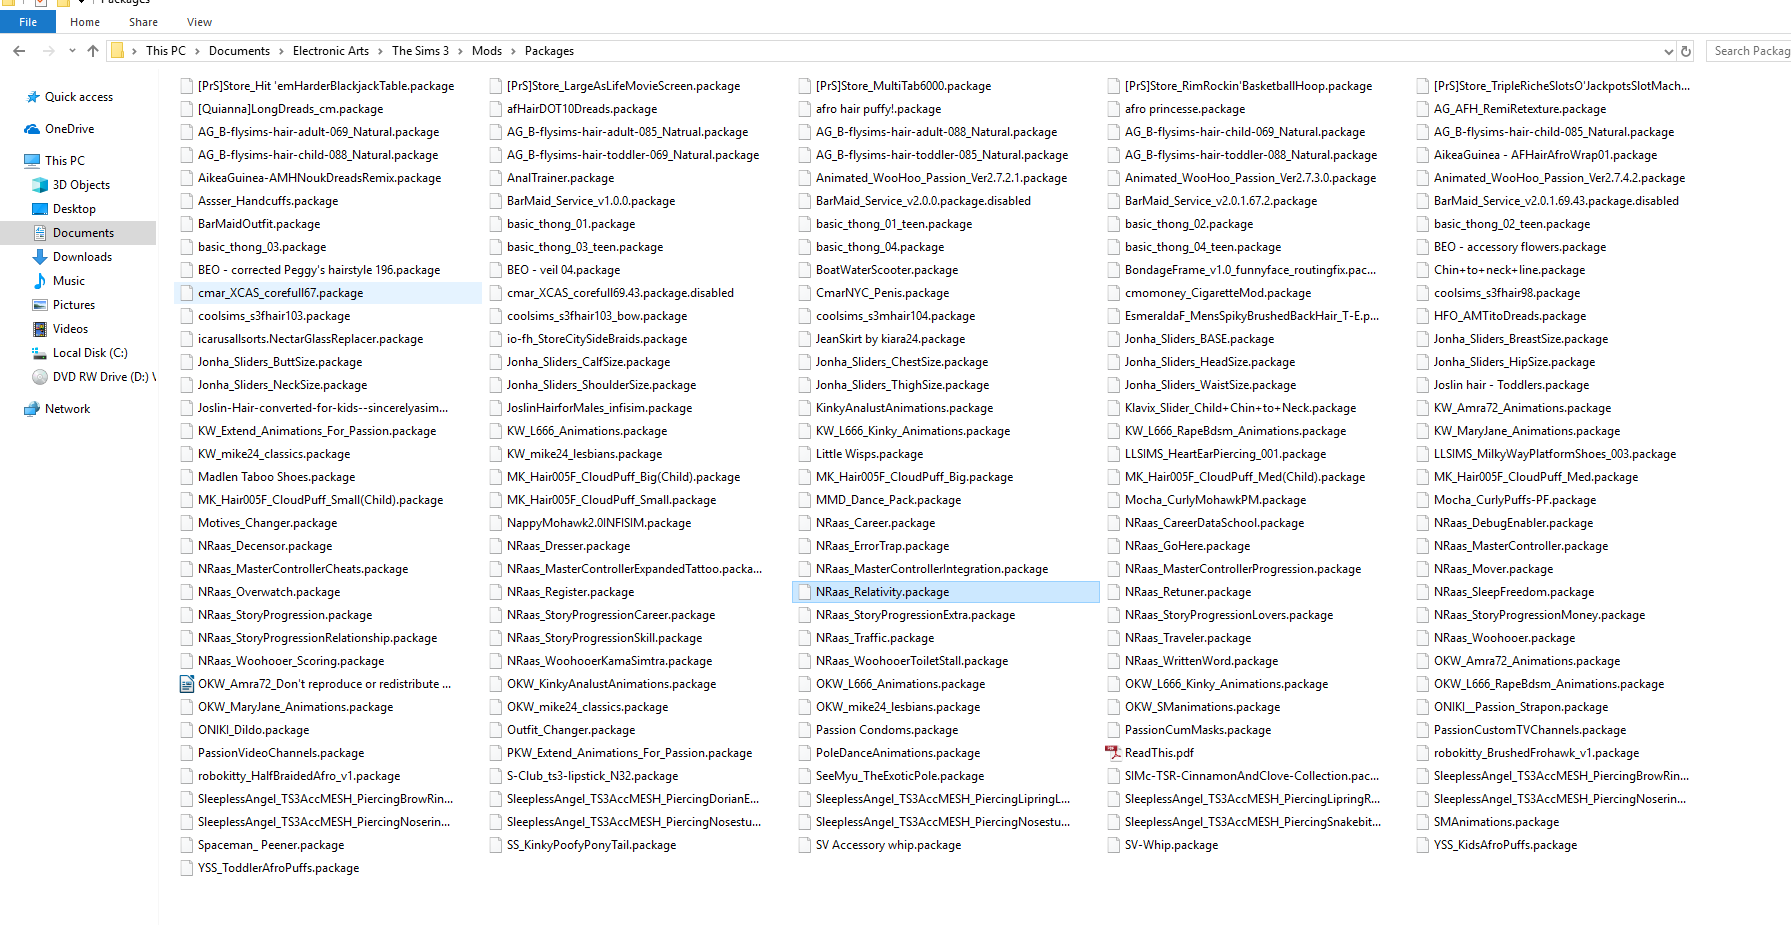This screenshot has height=925, width=1791.
Task: Select OKW_Amra72_Don't reproduce document icon
Action: click(x=186, y=684)
